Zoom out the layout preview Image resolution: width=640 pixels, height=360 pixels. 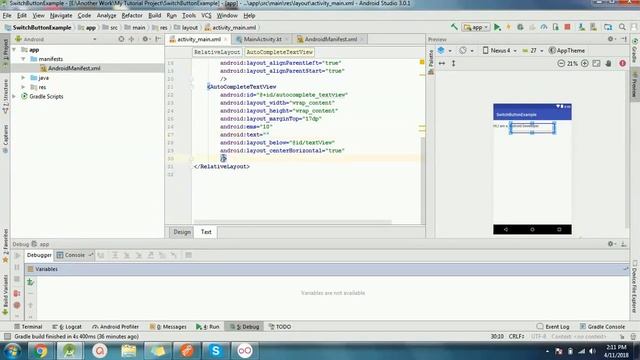pos(561,63)
